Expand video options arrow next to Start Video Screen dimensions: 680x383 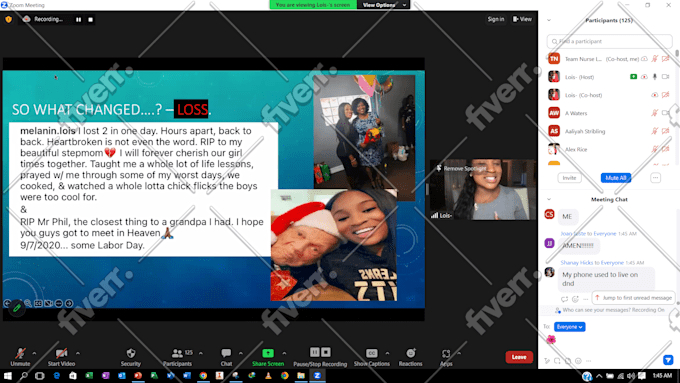pos(78,353)
